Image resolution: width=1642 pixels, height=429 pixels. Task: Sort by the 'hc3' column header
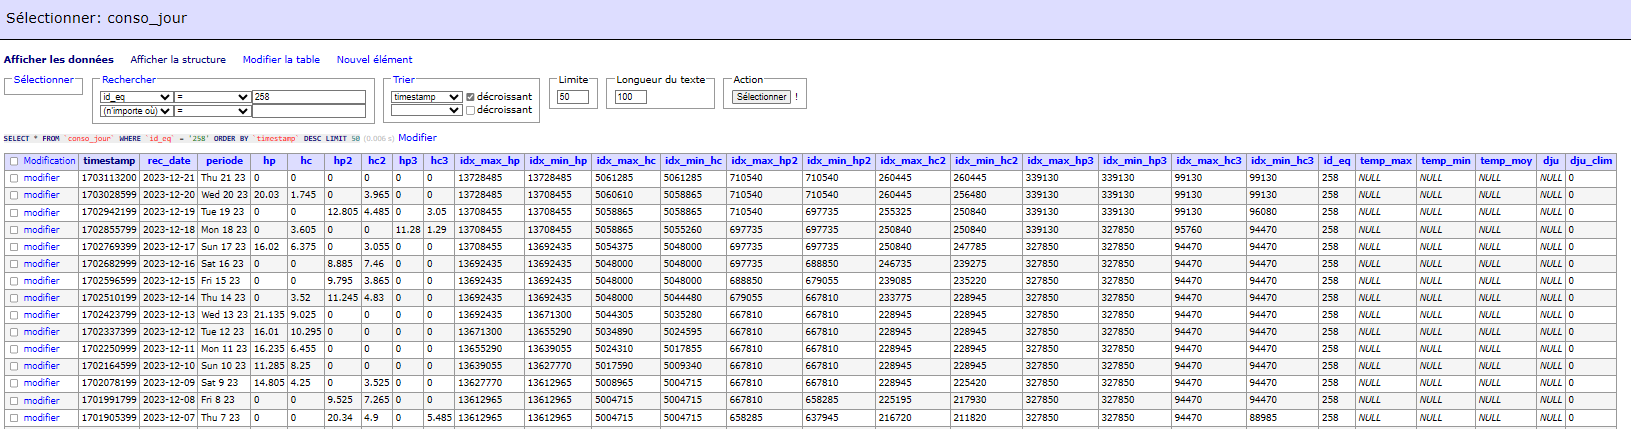pos(439,161)
